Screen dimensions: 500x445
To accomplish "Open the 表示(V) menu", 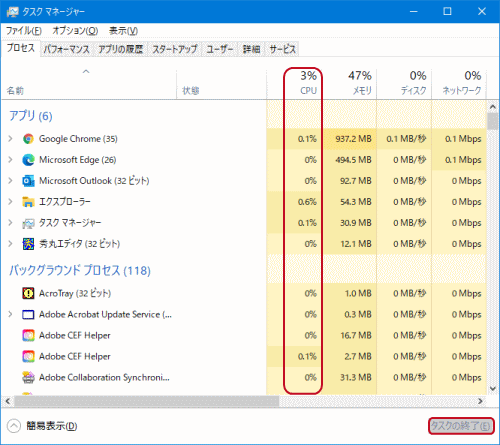I will tap(123, 31).
